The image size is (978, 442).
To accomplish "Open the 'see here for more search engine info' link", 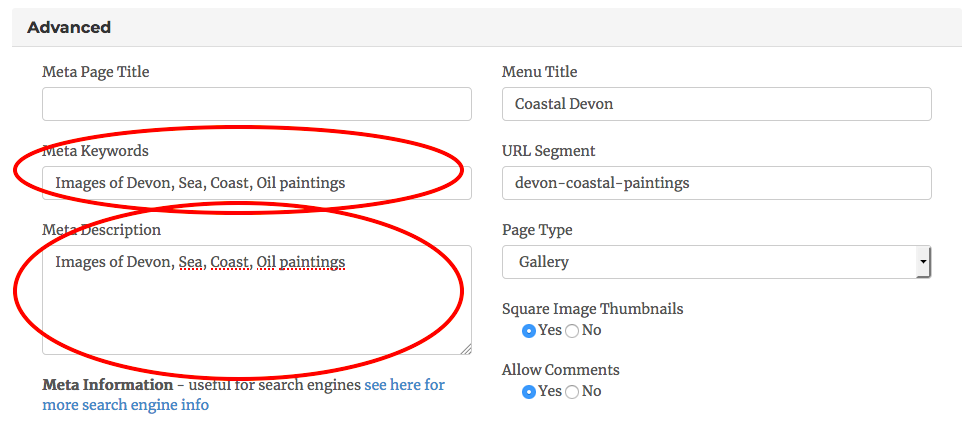I will pos(404,385).
